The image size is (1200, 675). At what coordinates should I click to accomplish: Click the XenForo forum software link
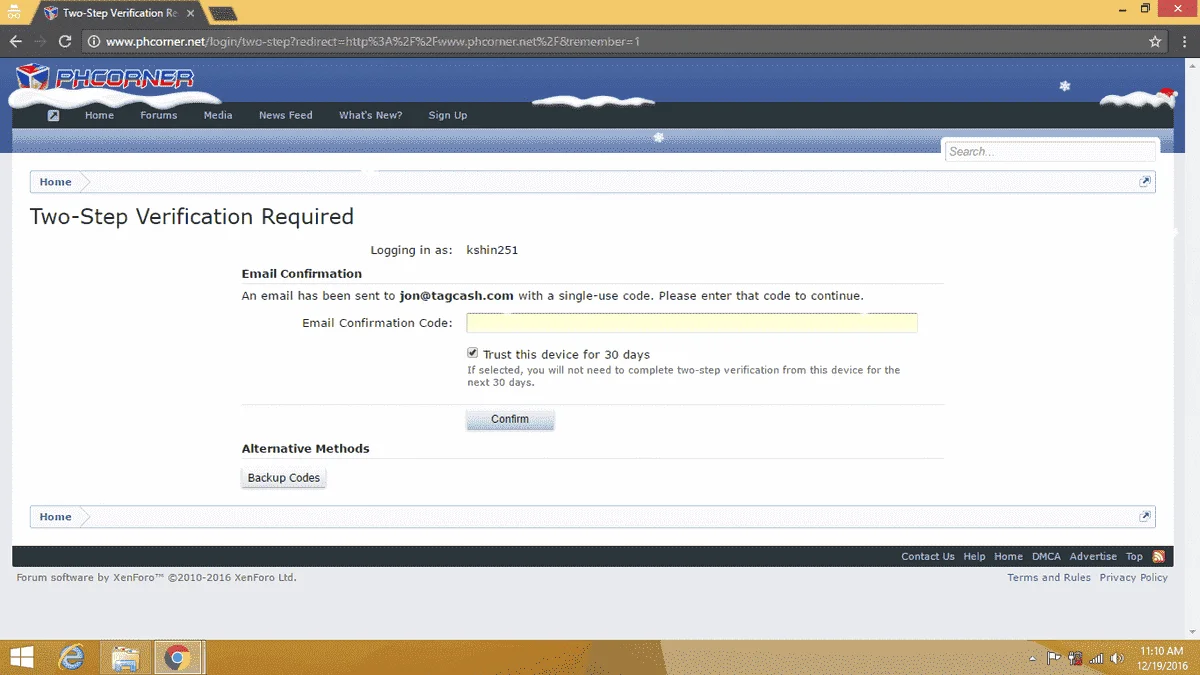click(x=157, y=578)
